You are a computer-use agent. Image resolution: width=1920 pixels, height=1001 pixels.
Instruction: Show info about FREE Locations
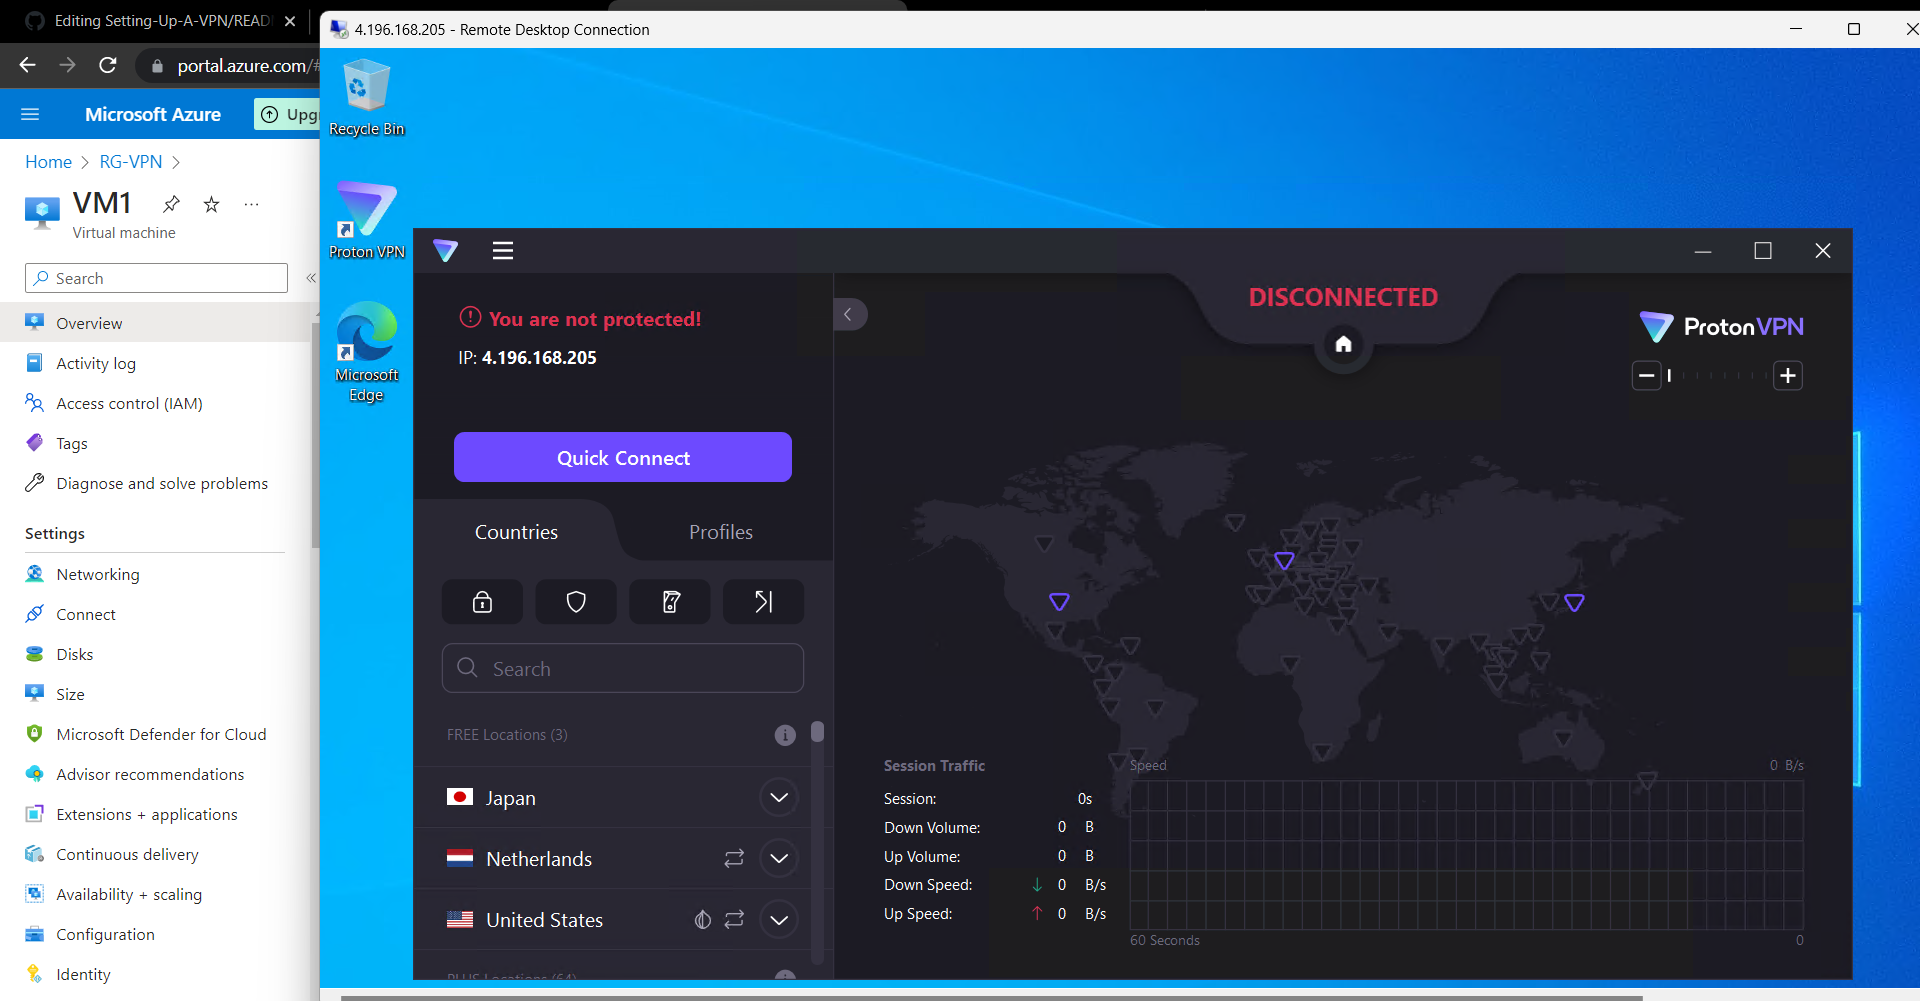pos(785,735)
